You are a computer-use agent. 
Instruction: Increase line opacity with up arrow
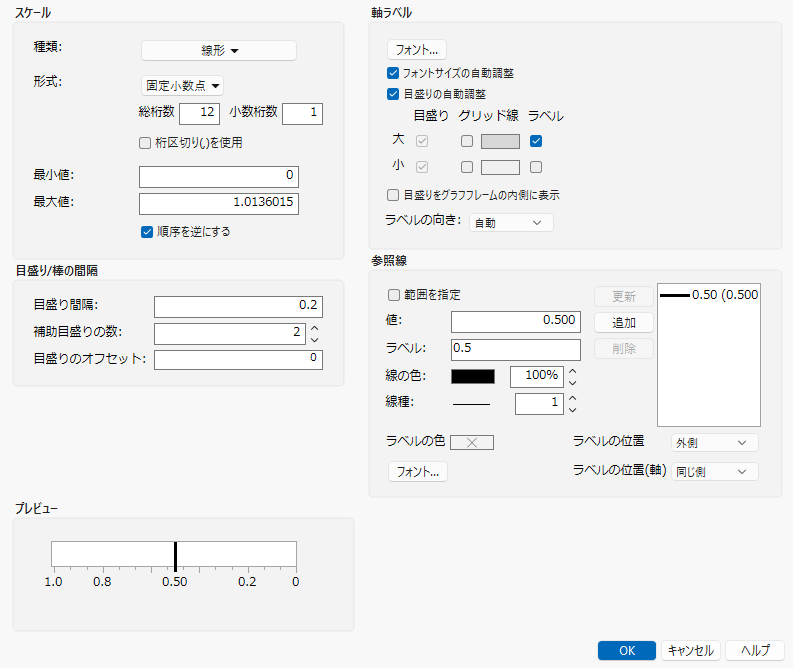click(572, 371)
